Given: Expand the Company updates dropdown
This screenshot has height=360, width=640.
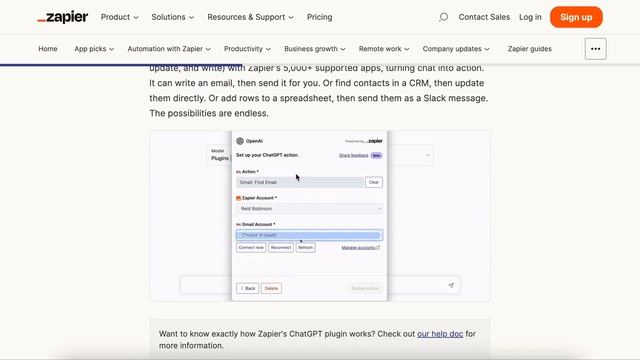Looking at the screenshot, I should click(456, 49).
